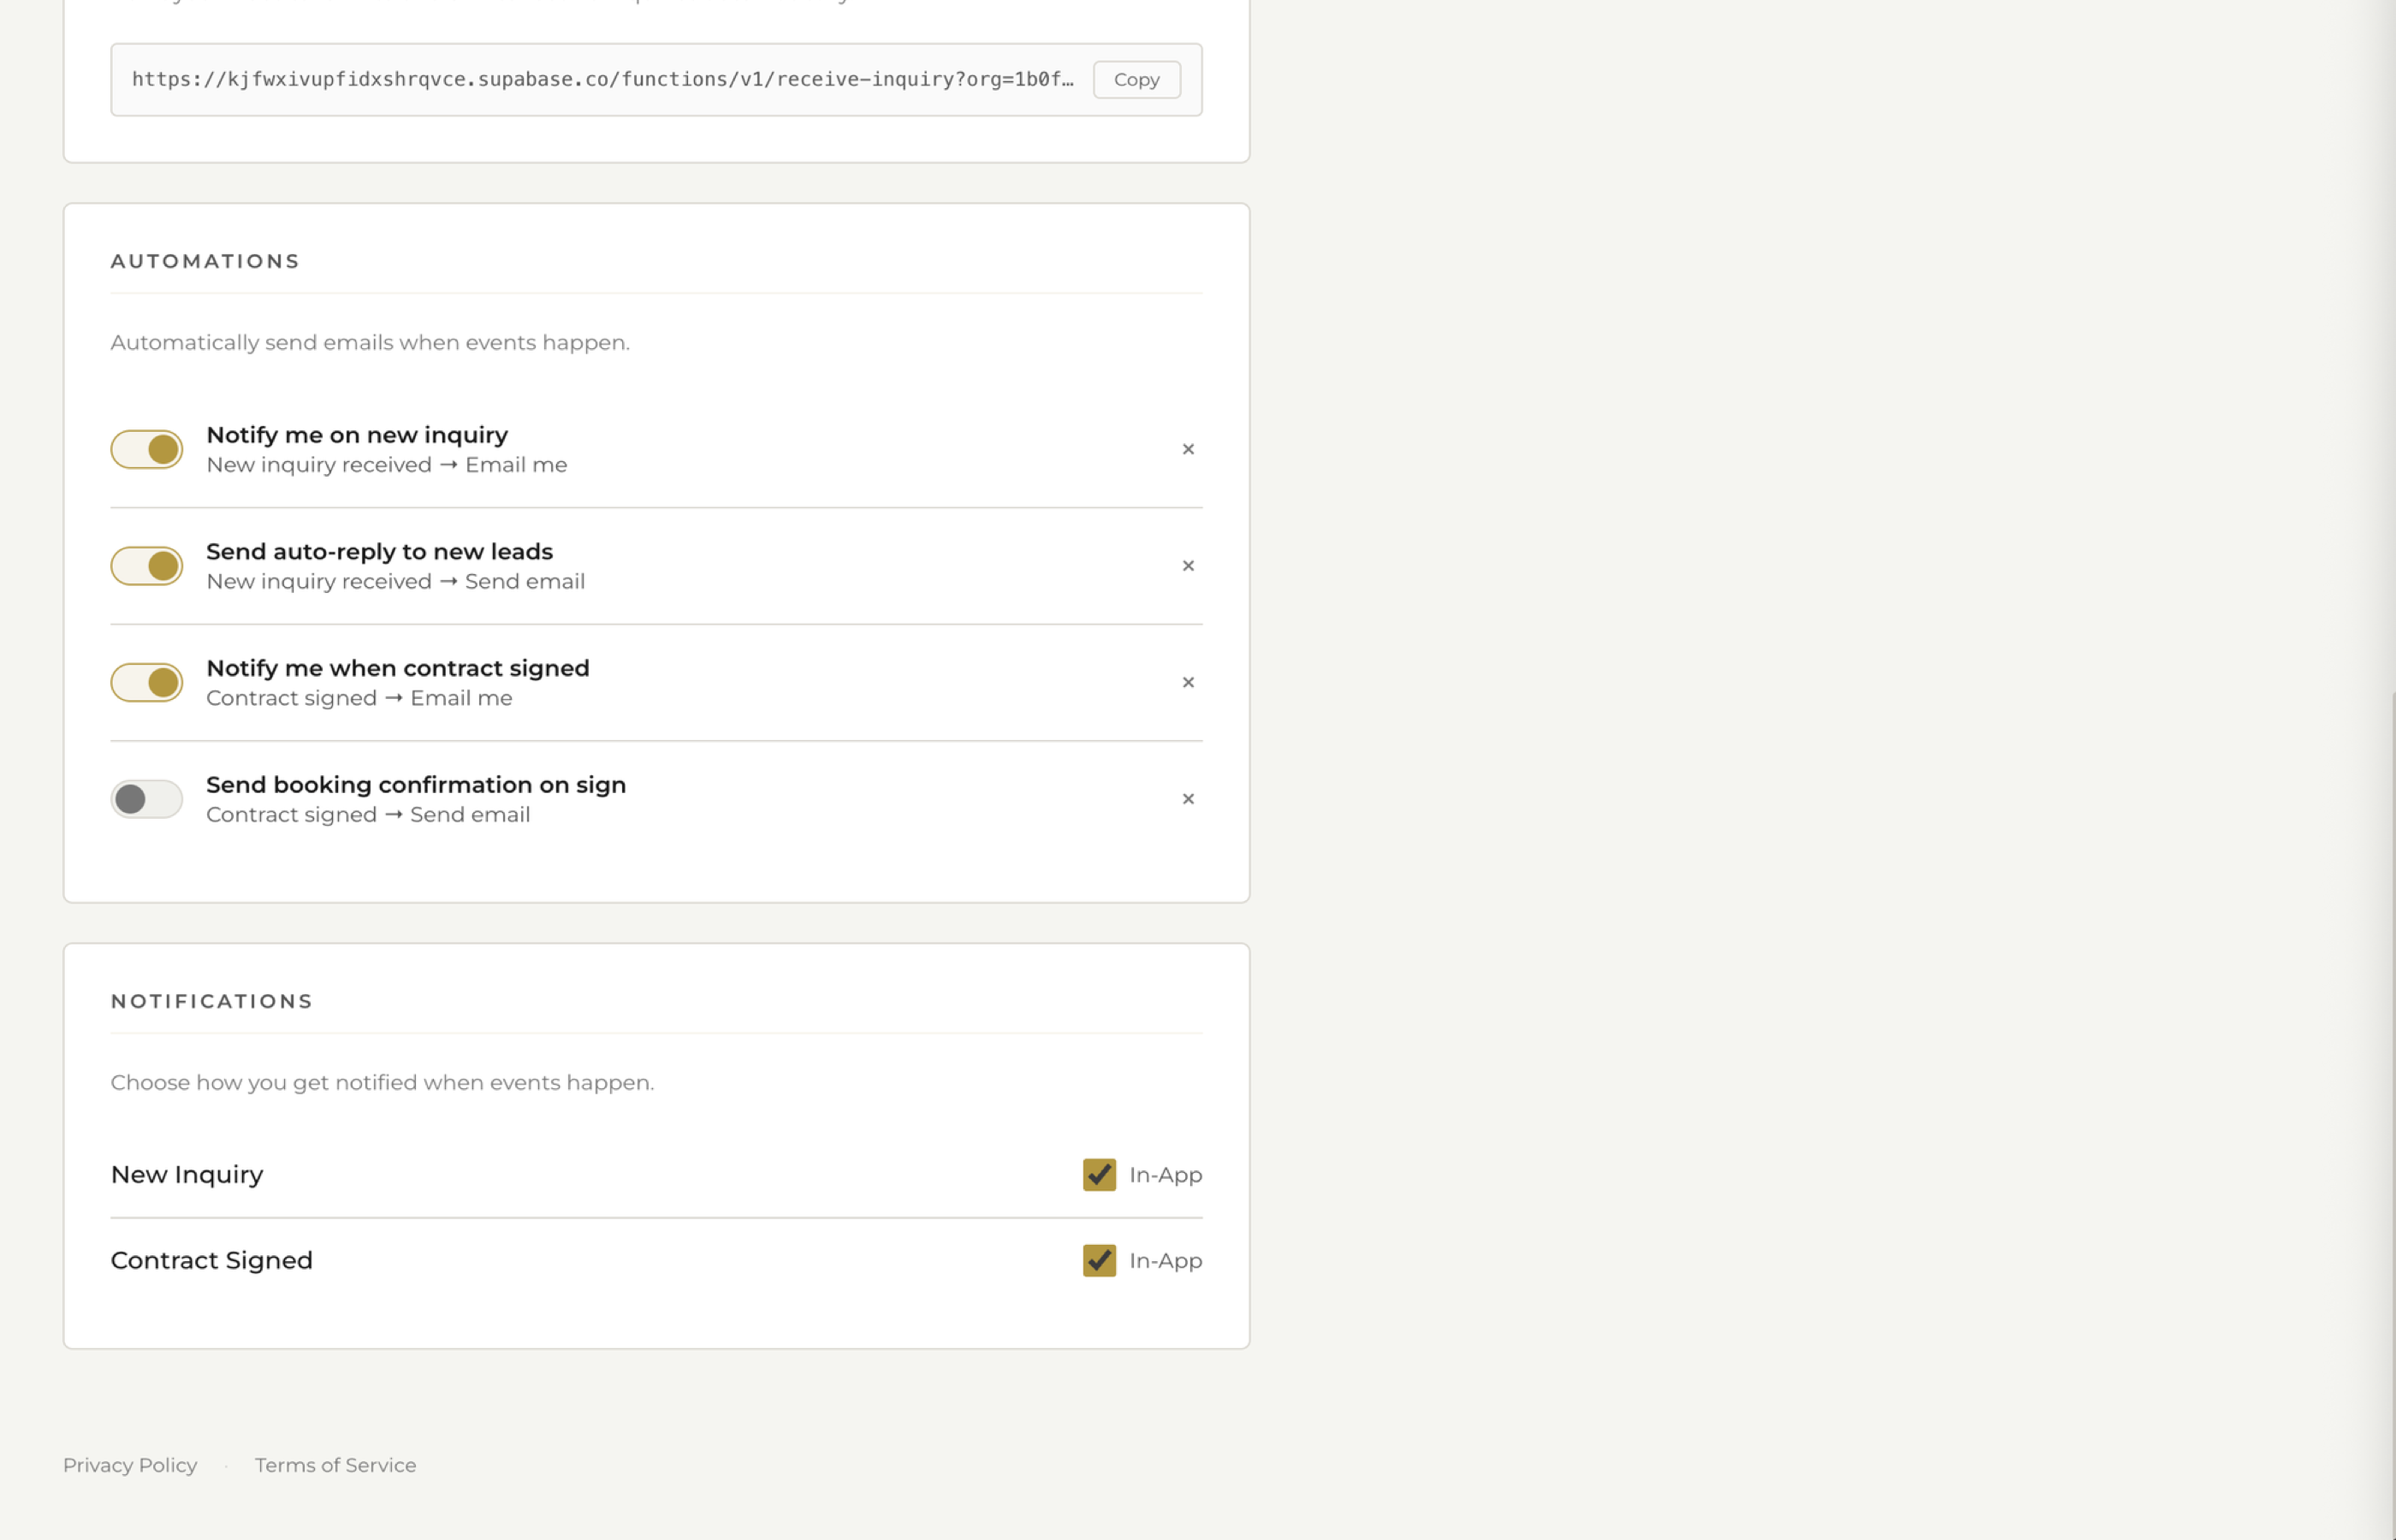Click the New Inquiry notification row
Viewport: 2396px width, 1540px height.
187,1174
